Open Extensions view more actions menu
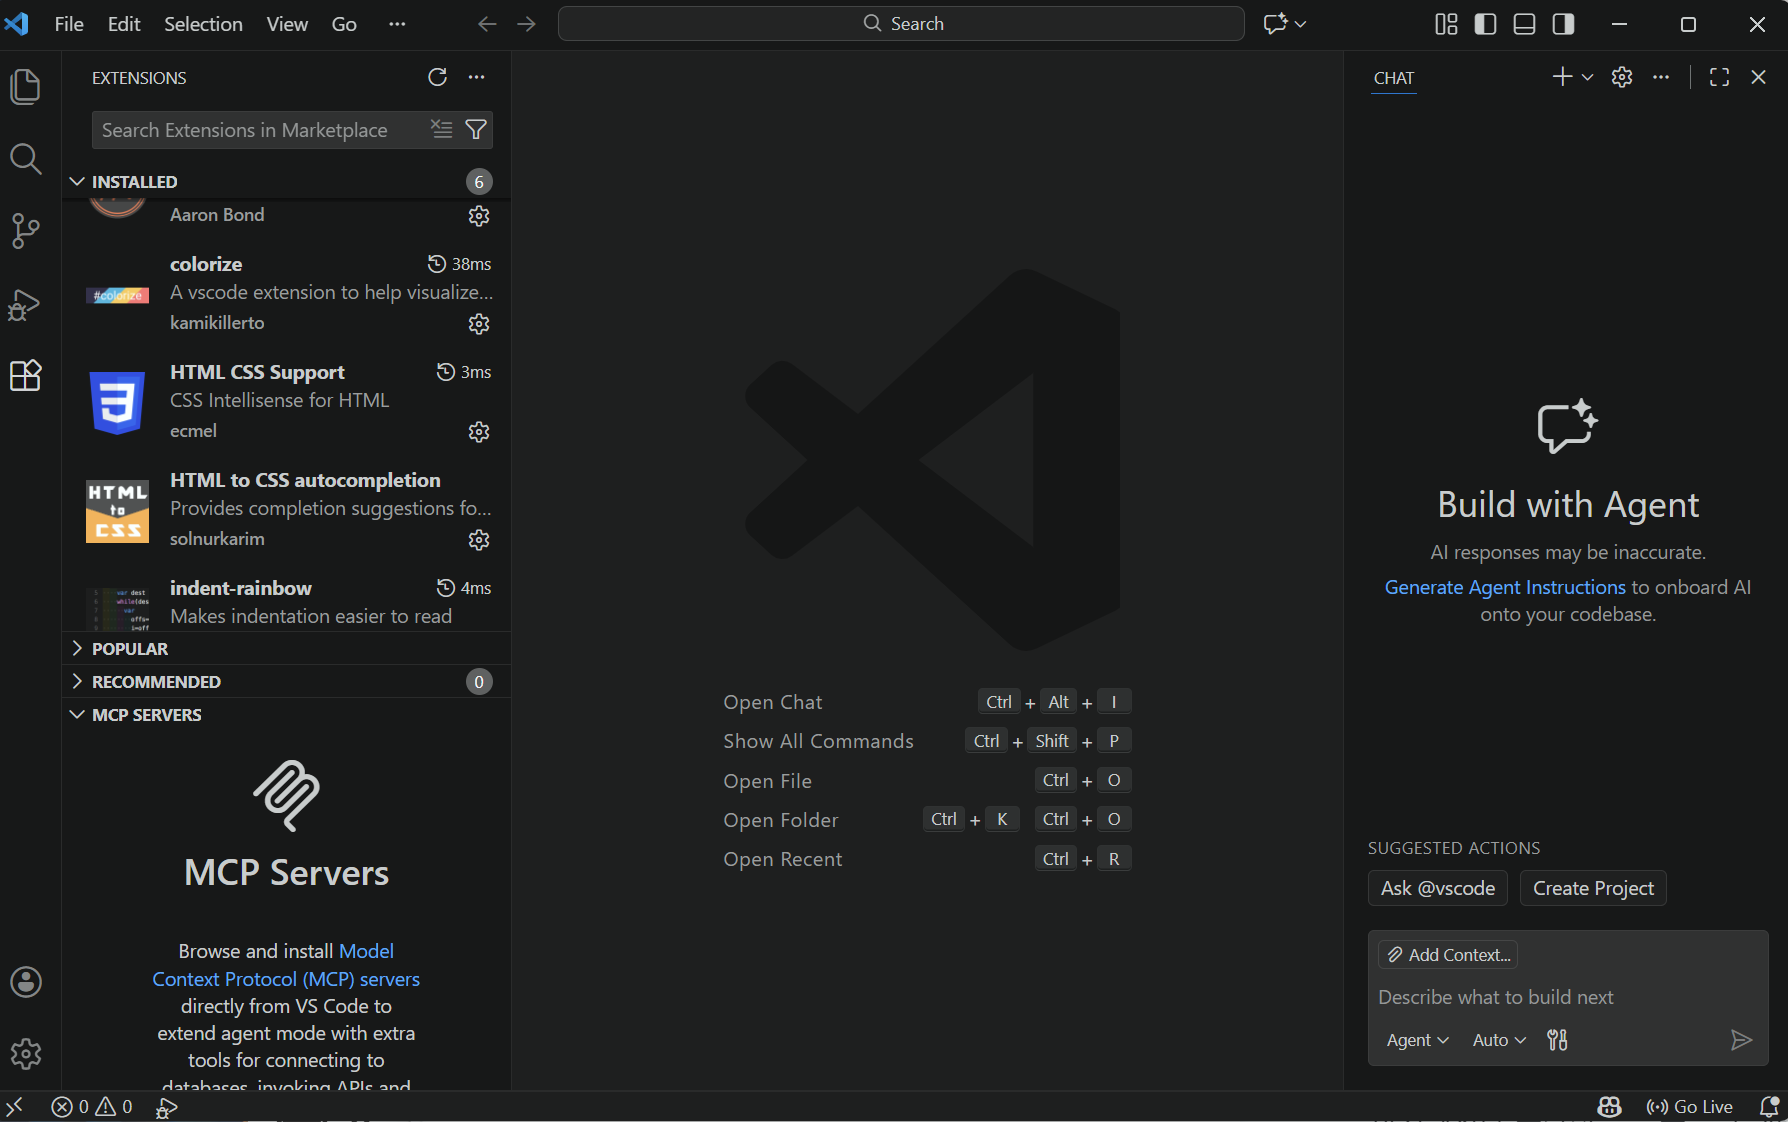This screenshot has width=1788, height=1122. [x=477, y=77]
